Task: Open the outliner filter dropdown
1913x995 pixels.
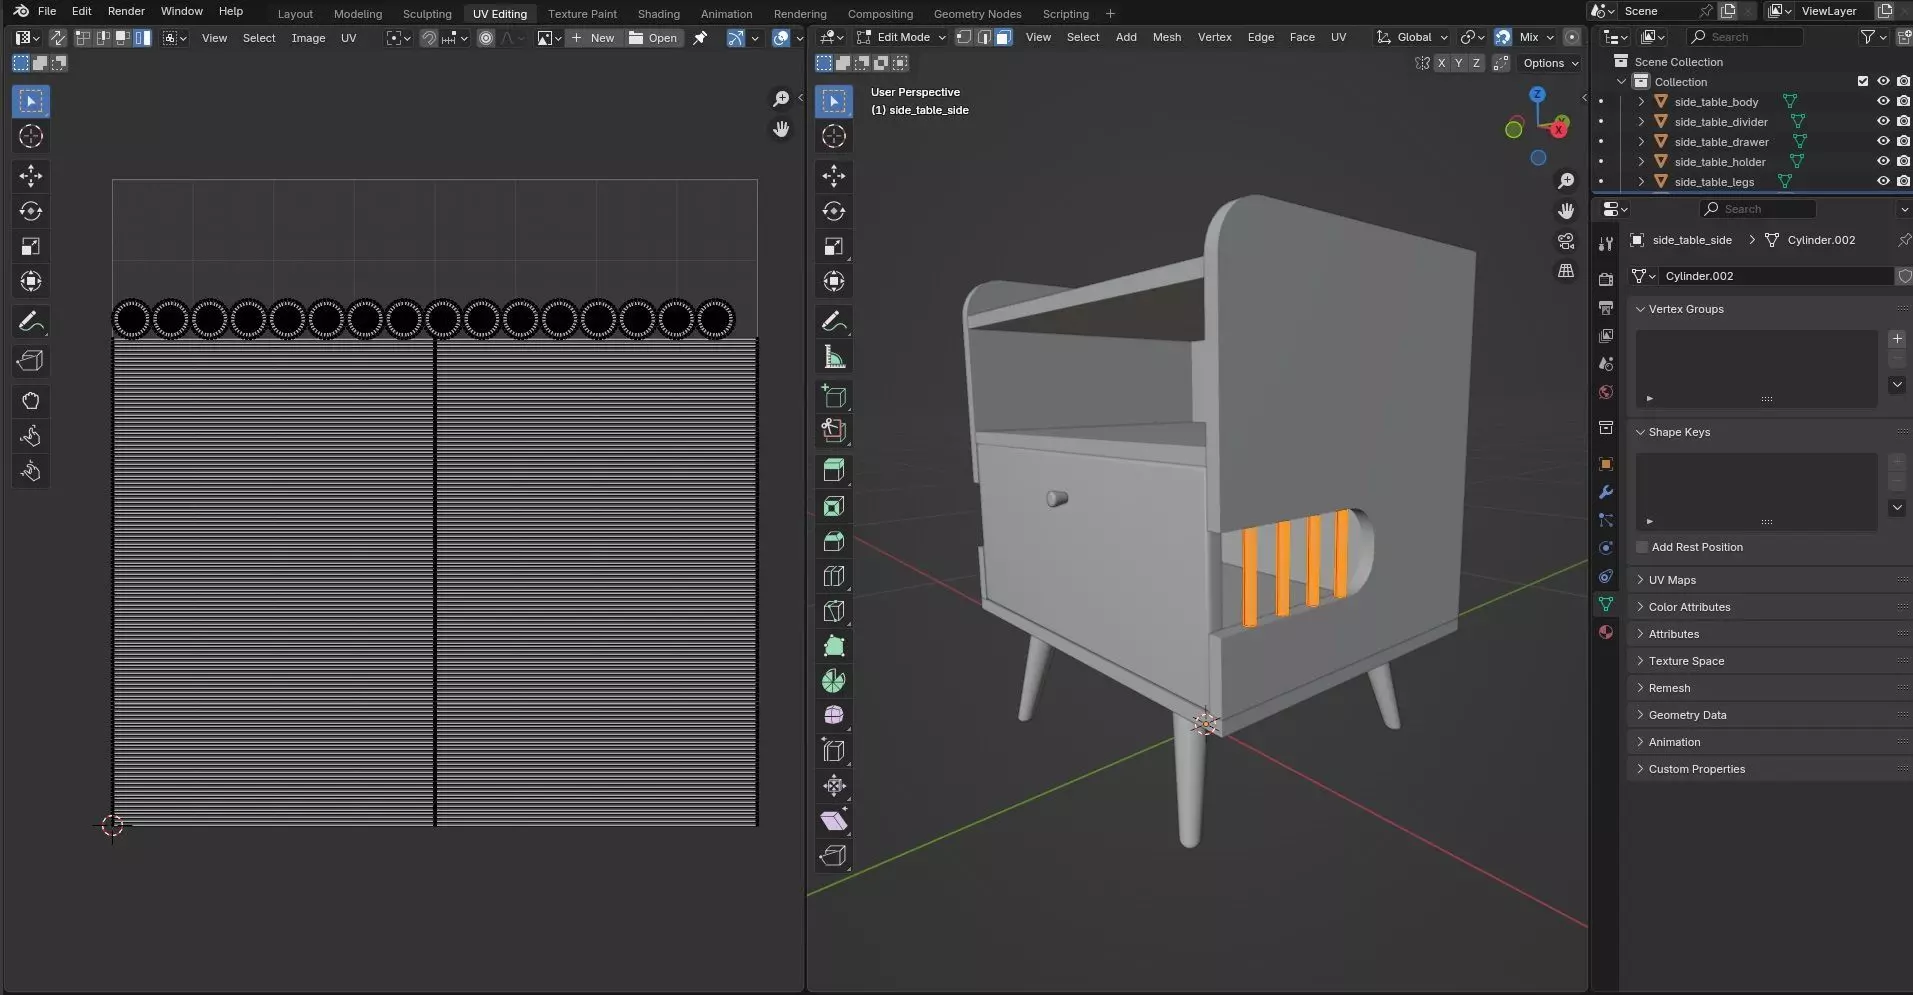Action: tap(1873, 37)
